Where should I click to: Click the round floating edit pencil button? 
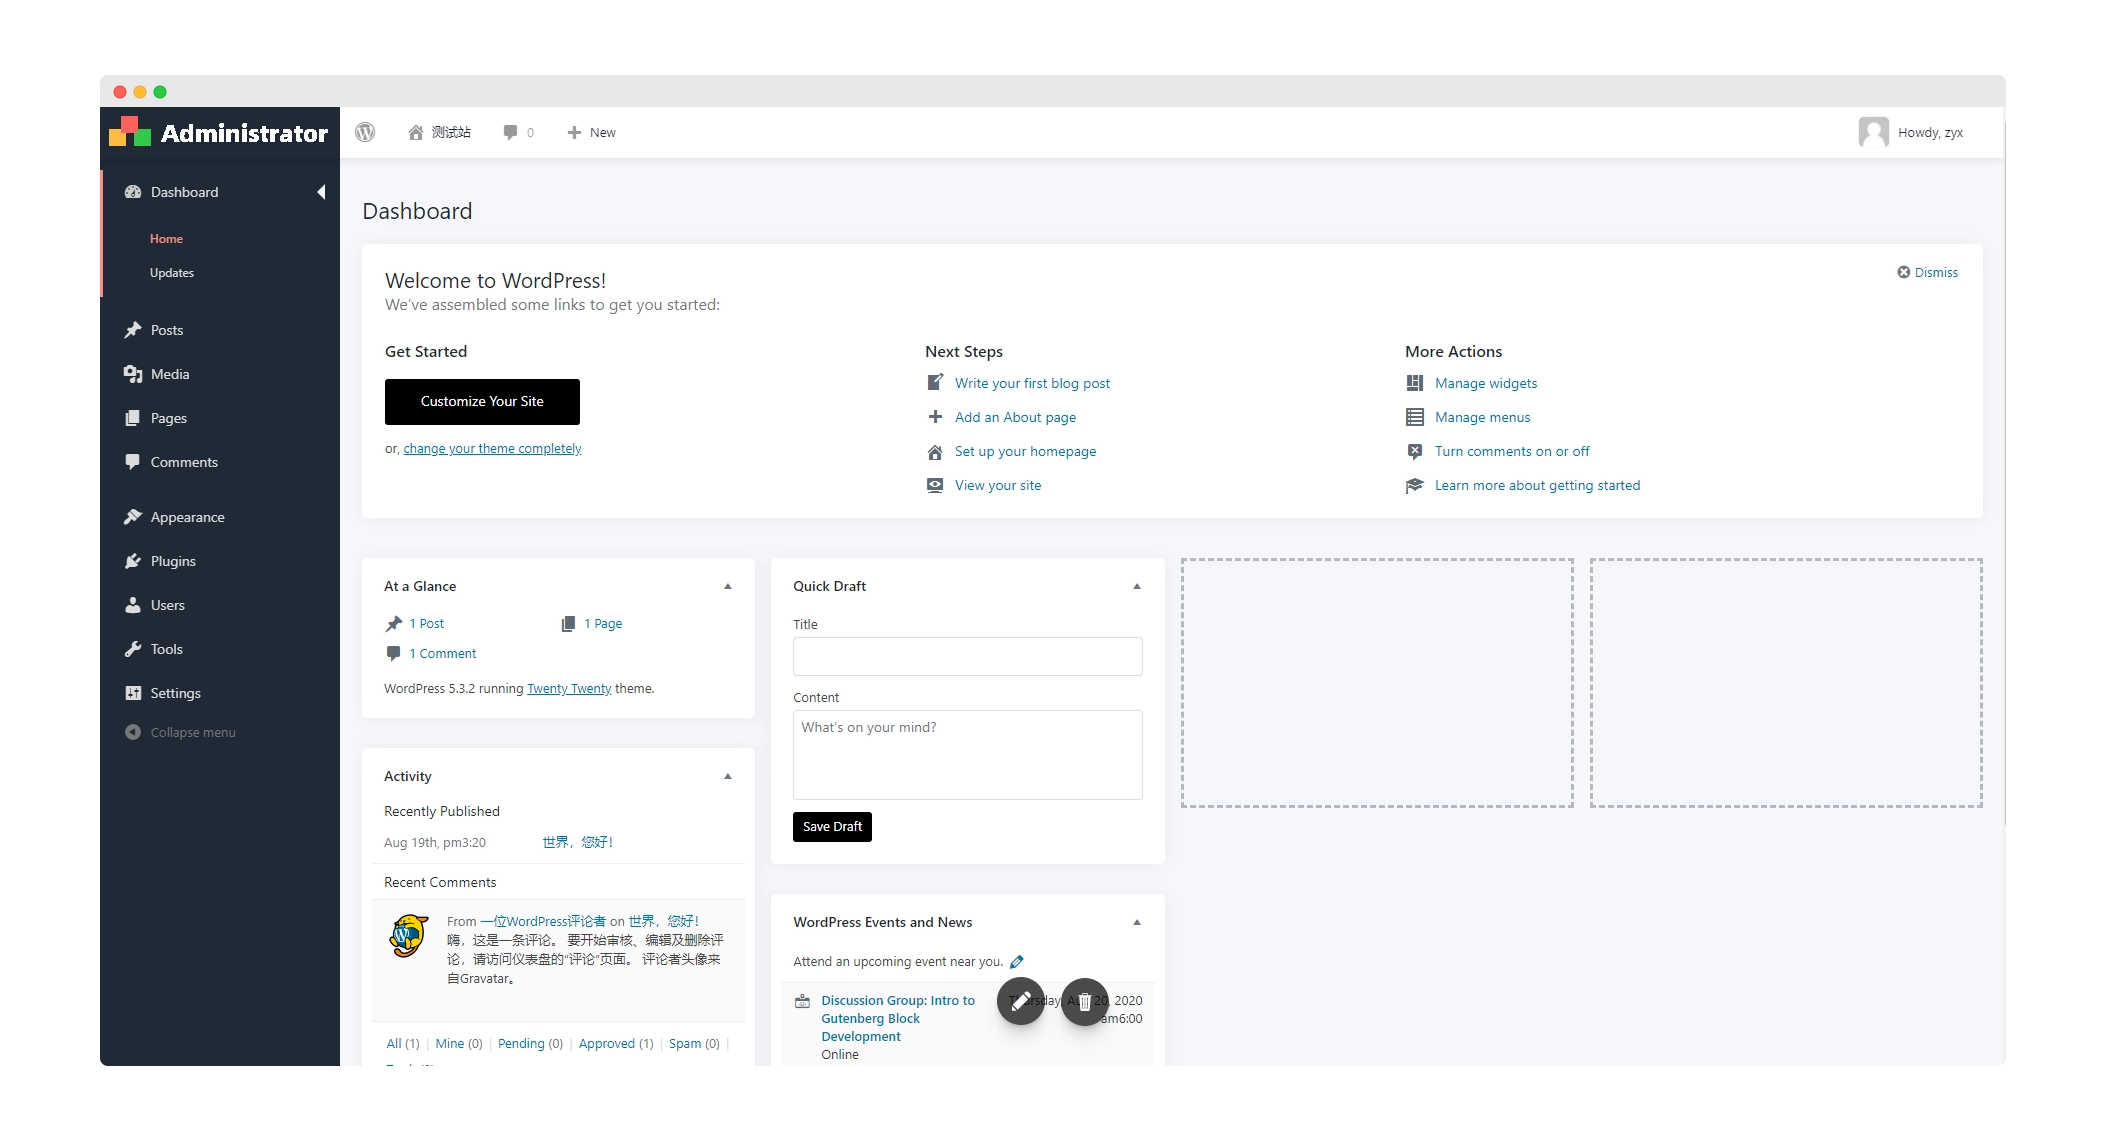click(1021, 1001)
